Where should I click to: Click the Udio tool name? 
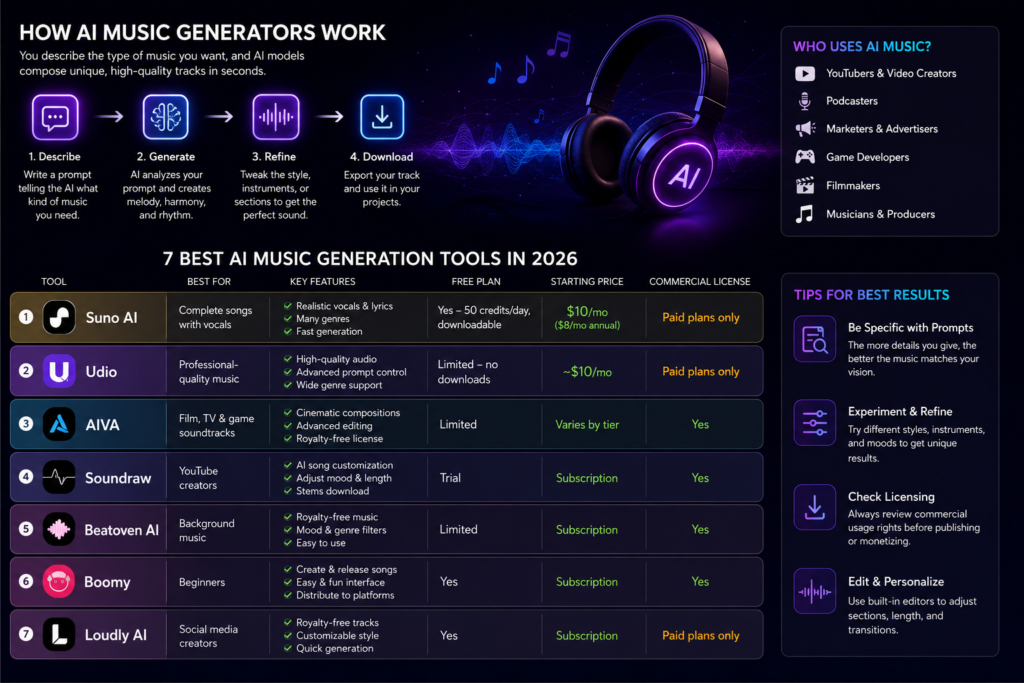tap(101, 372)
